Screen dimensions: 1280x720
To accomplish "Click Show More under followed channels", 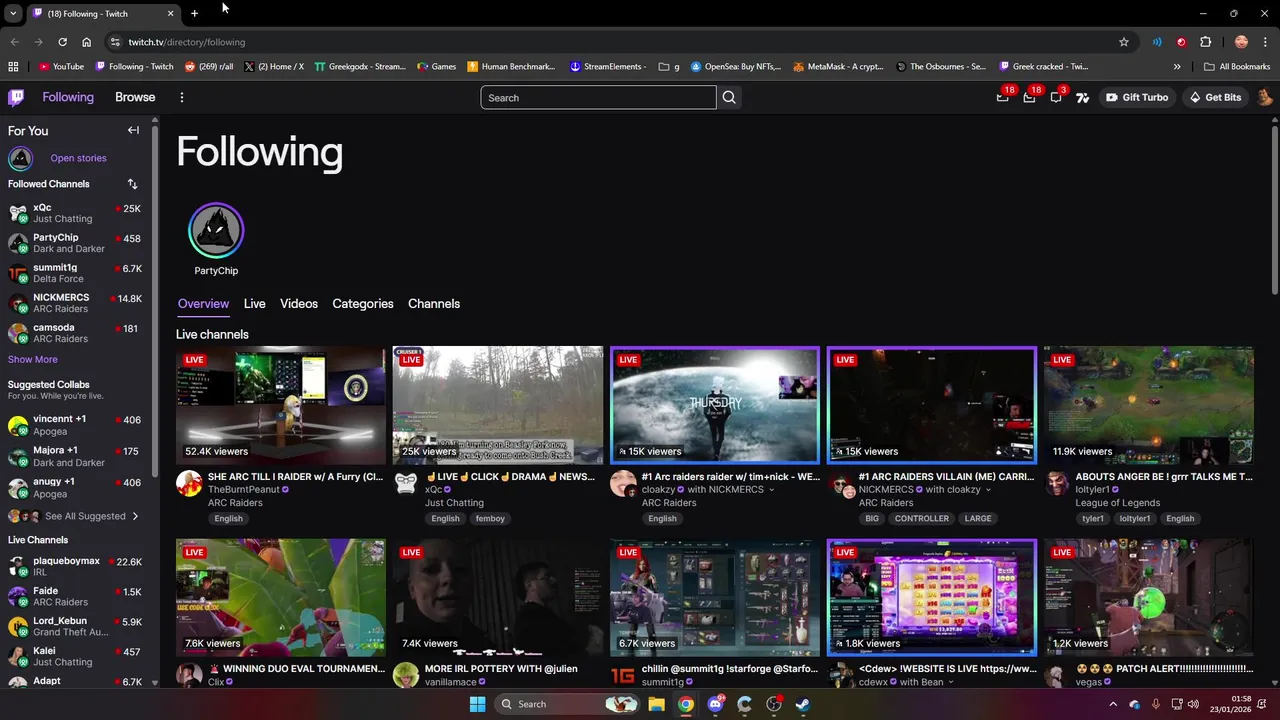I will click(x=33, y=359).
